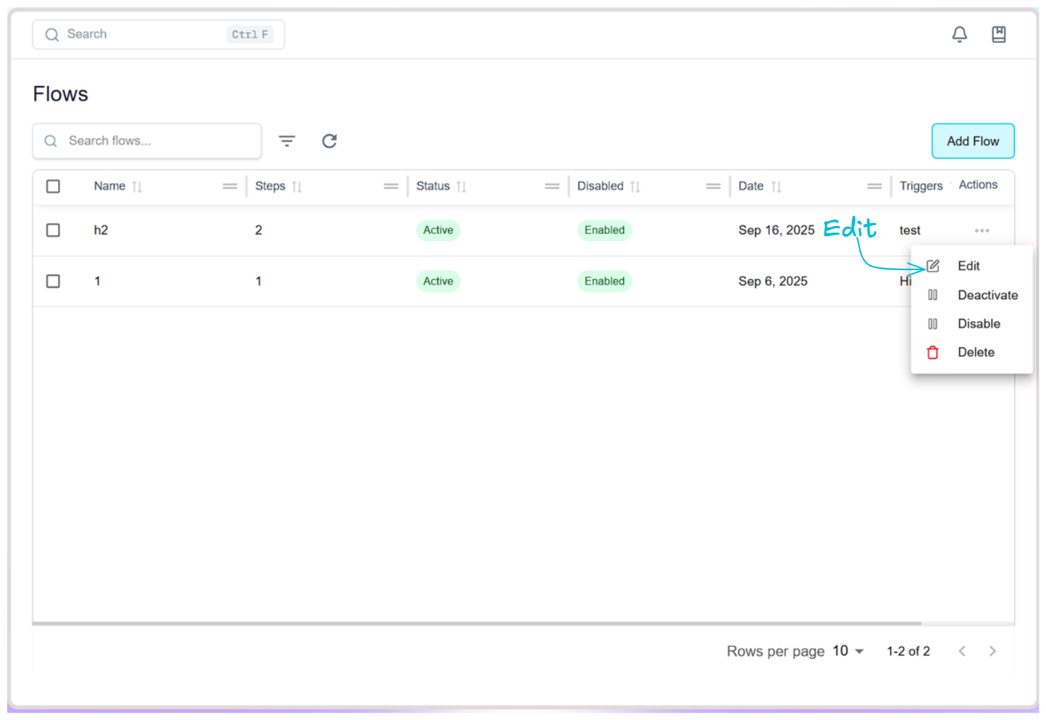Check the box for flow h2
The image size is (1046, 720).
tap(53, 230)
